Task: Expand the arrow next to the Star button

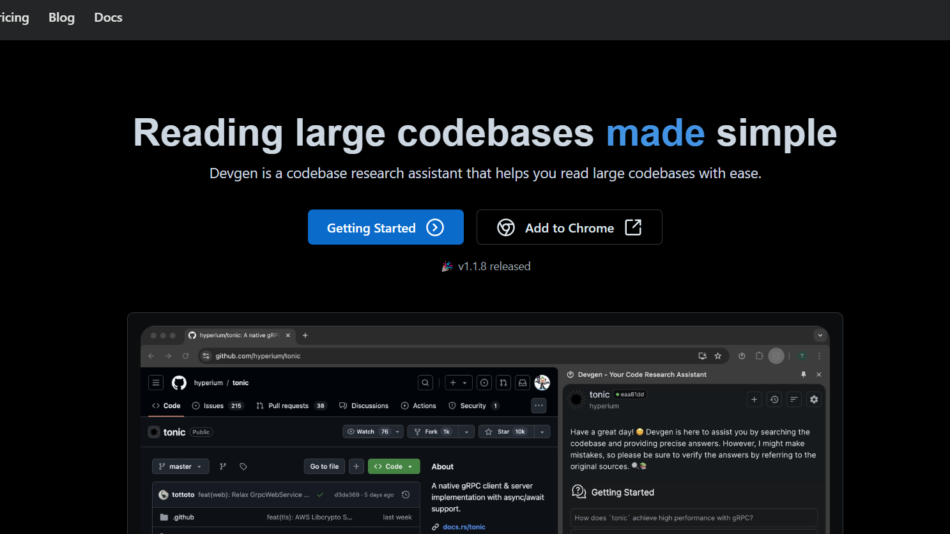Action: pos(542,432)
